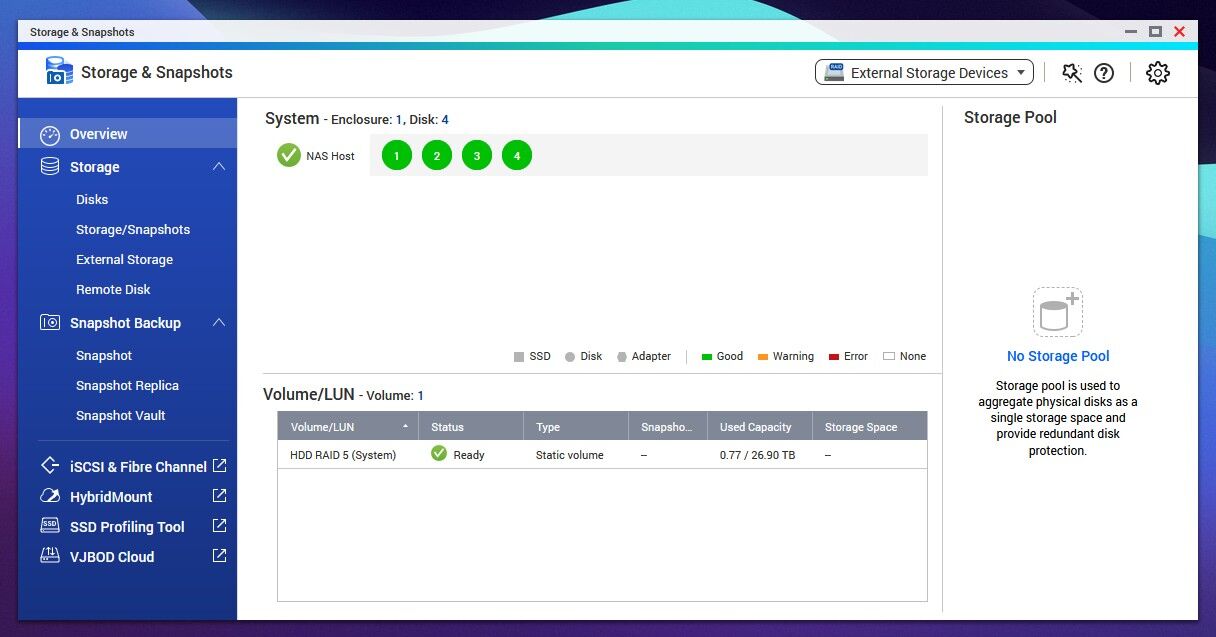Collapse the Snapshot Backup section
Screen dimensions: 1216x637
tap(219, 323)
